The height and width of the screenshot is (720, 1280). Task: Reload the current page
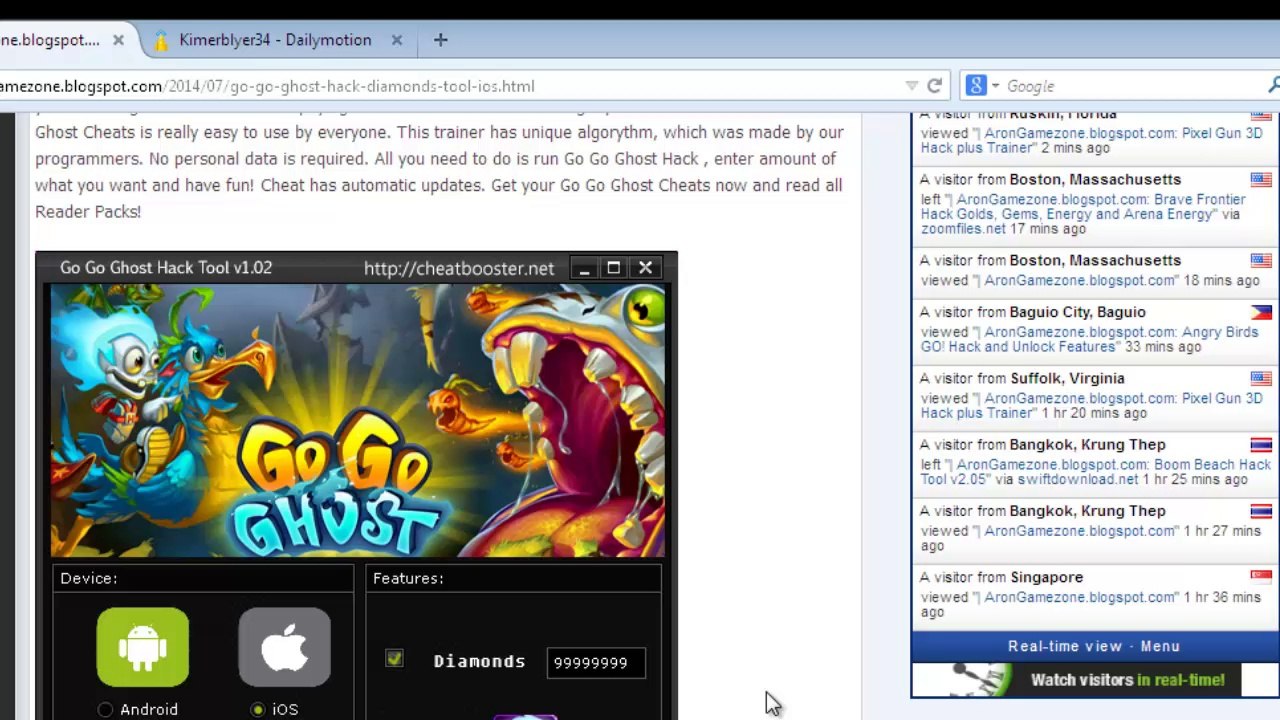pyautogui.click(x=934, y=86)
